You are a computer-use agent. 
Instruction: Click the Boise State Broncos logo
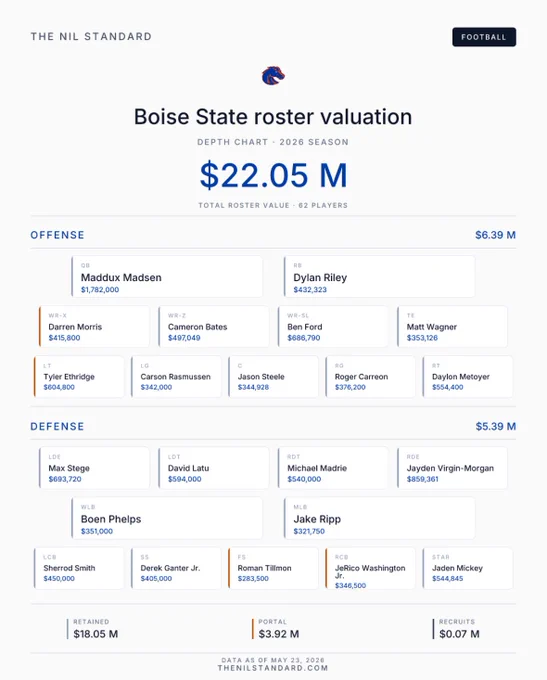click(x=273, y=76)
